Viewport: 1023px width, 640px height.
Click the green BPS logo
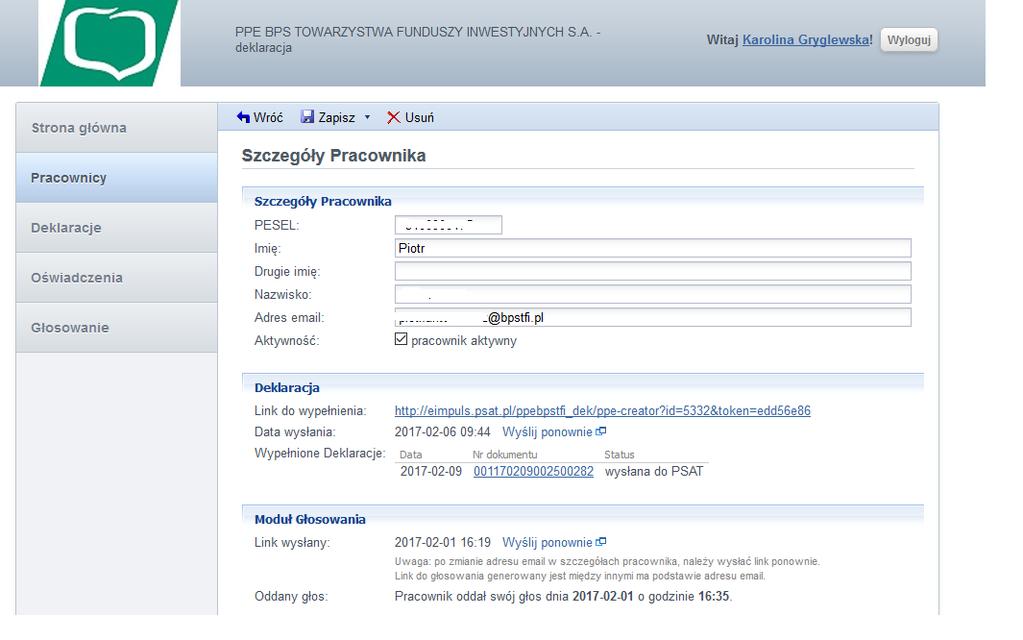pyautogui.click(x=109, y=42)
